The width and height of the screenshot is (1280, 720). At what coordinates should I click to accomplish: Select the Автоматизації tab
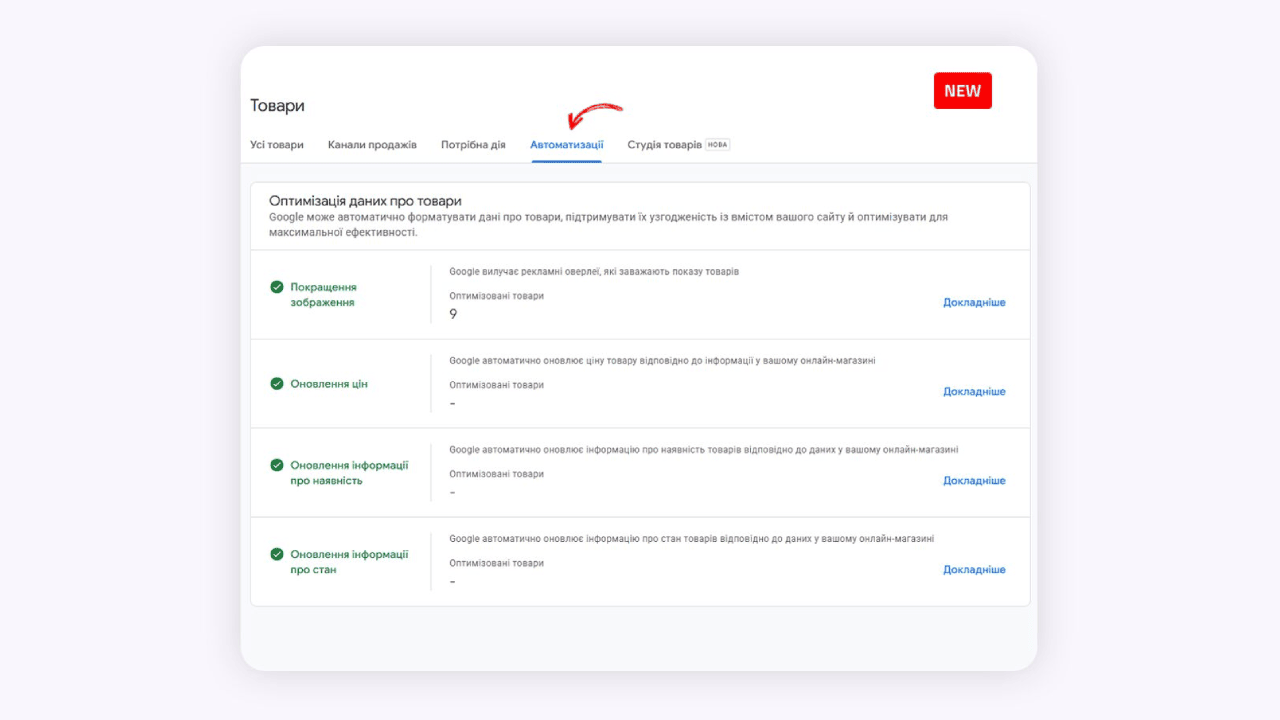point(567,145)
